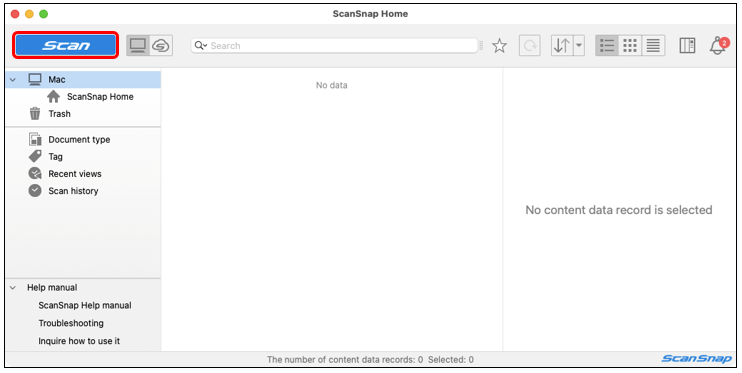The height and width of the screenshot is (373, 742).
Task: Switch to thumbnail grid view
Action: (630, 46)
